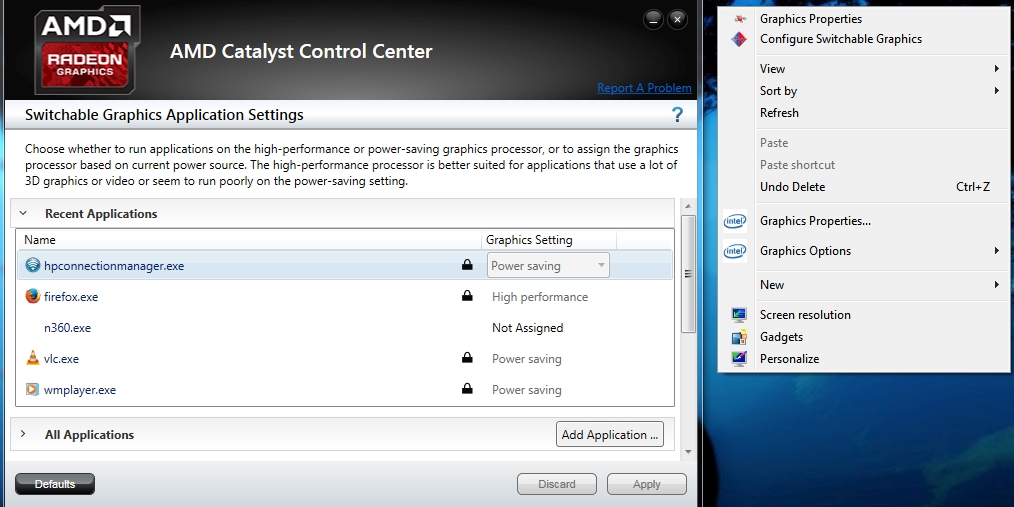Image resolution: width=1014 pixels, height=507 pixels.
Task: Click the lock icon on firefox.exe row
Action: coord(466,297)
